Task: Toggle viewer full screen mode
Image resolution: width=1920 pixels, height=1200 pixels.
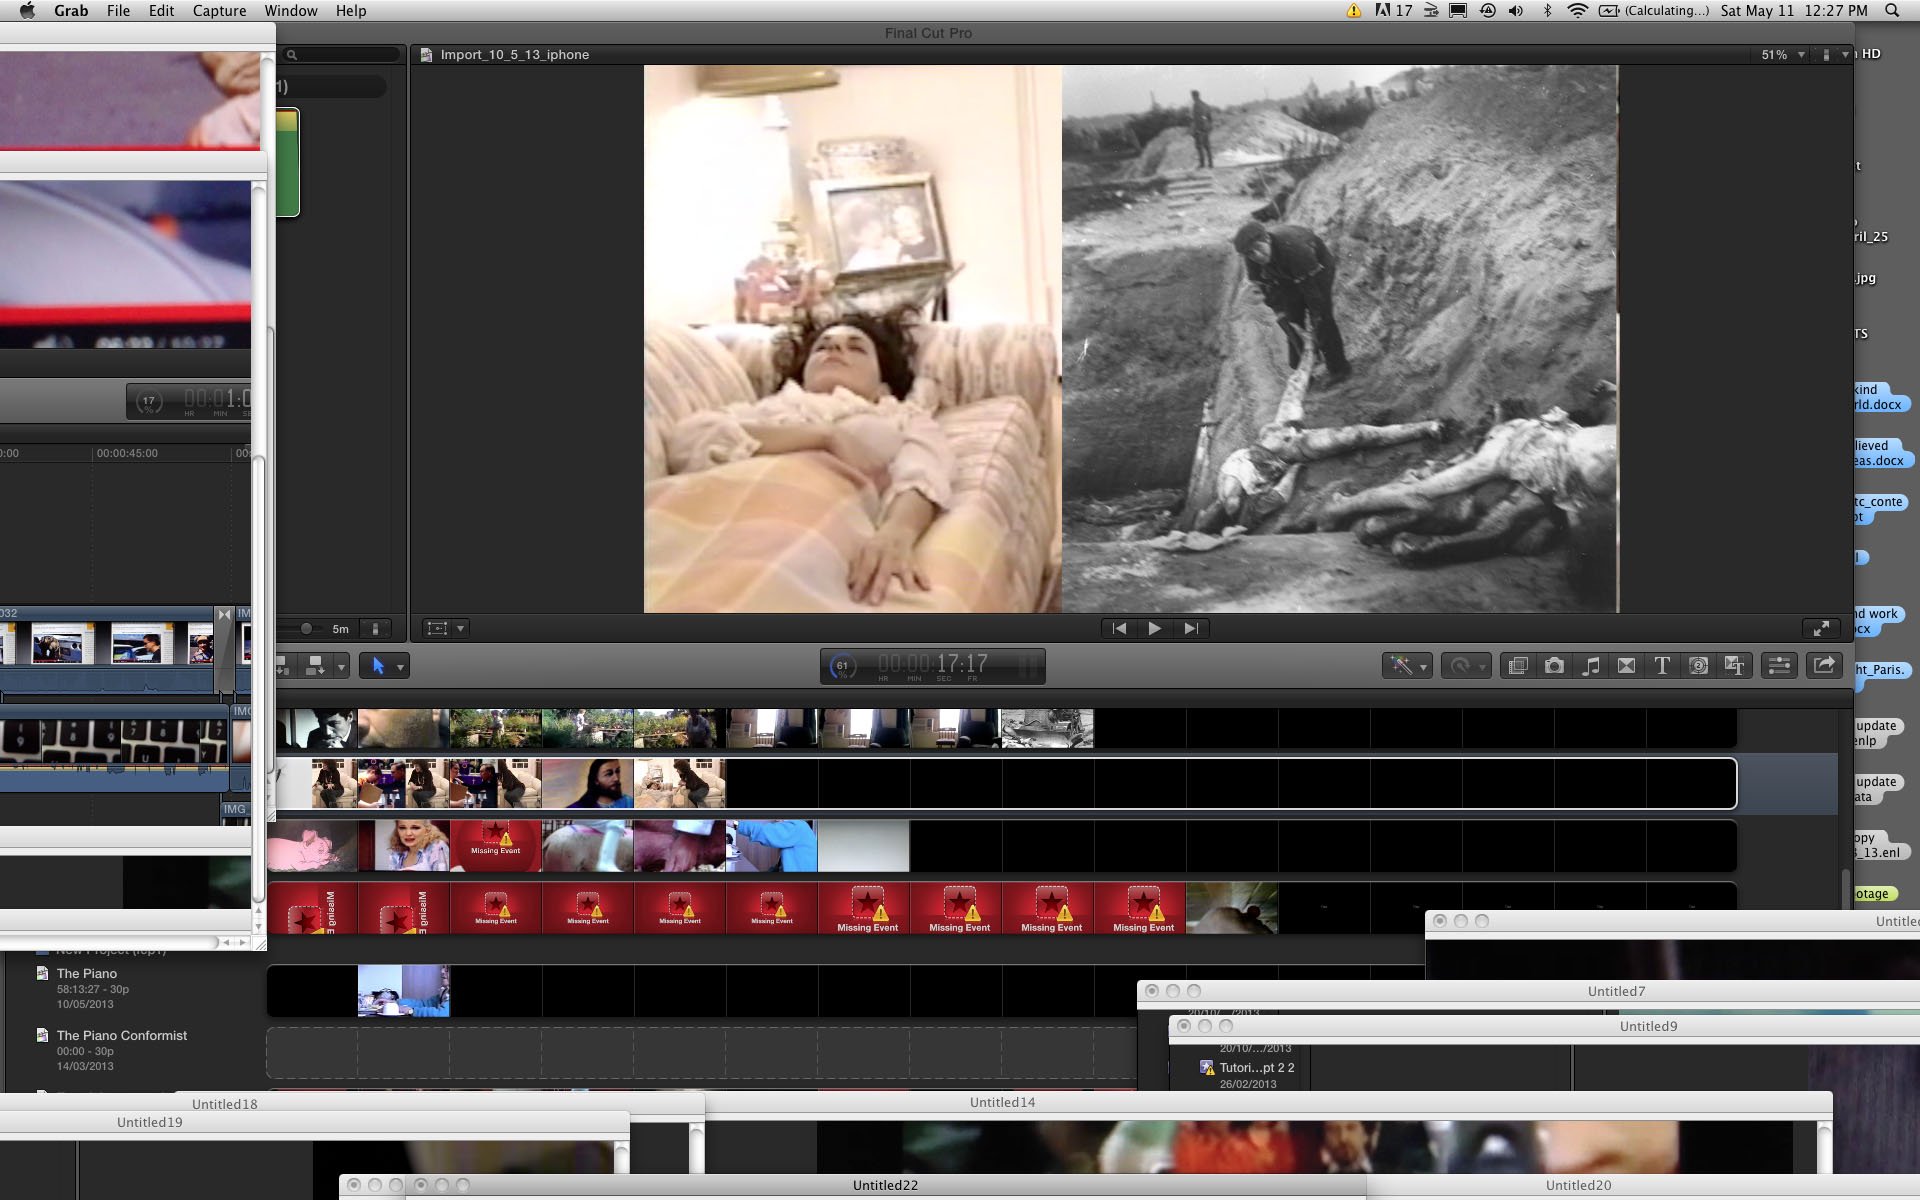Action: coord(1821,628)
